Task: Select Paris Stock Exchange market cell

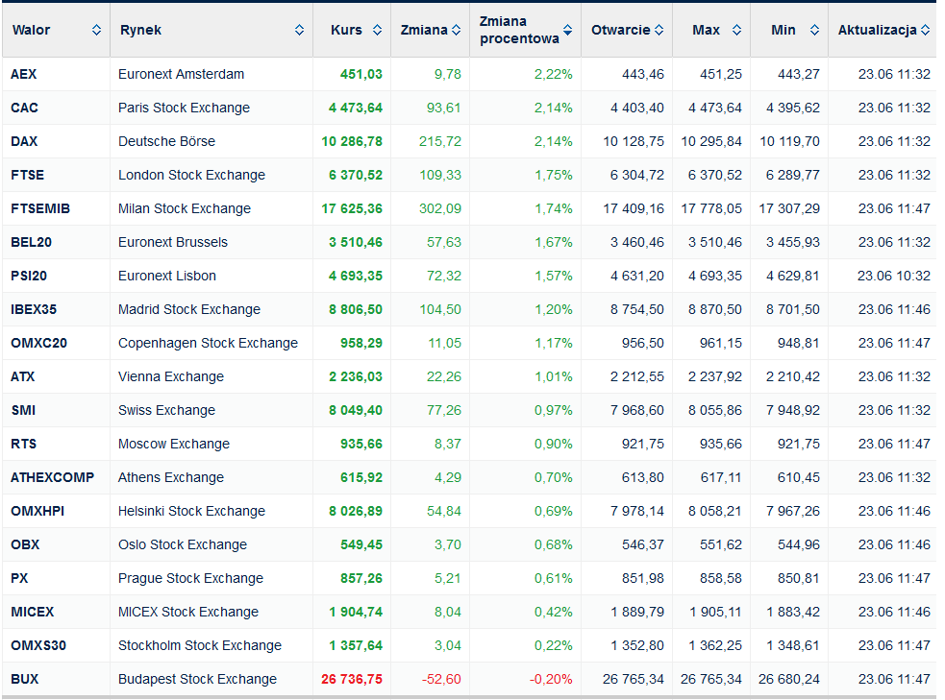Action: (x=212, y=108)
